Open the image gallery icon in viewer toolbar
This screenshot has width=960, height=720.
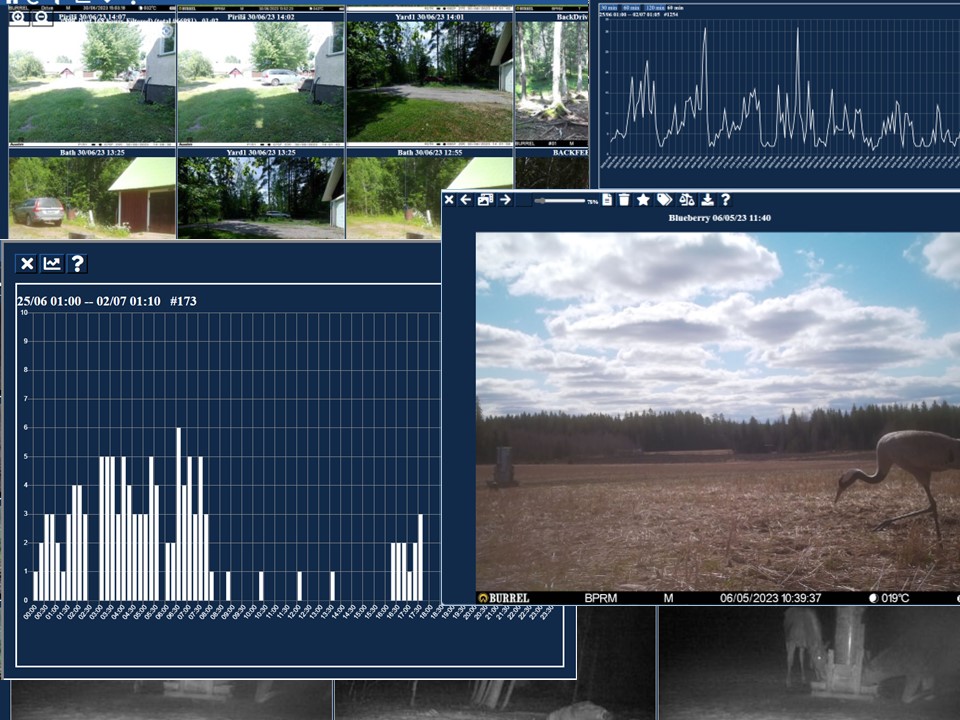point(485,200)
